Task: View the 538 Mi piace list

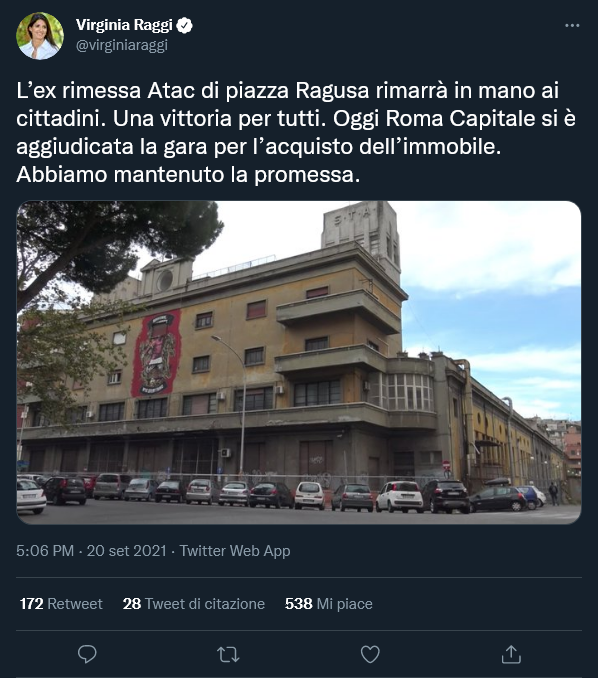Action: (329, 604)
